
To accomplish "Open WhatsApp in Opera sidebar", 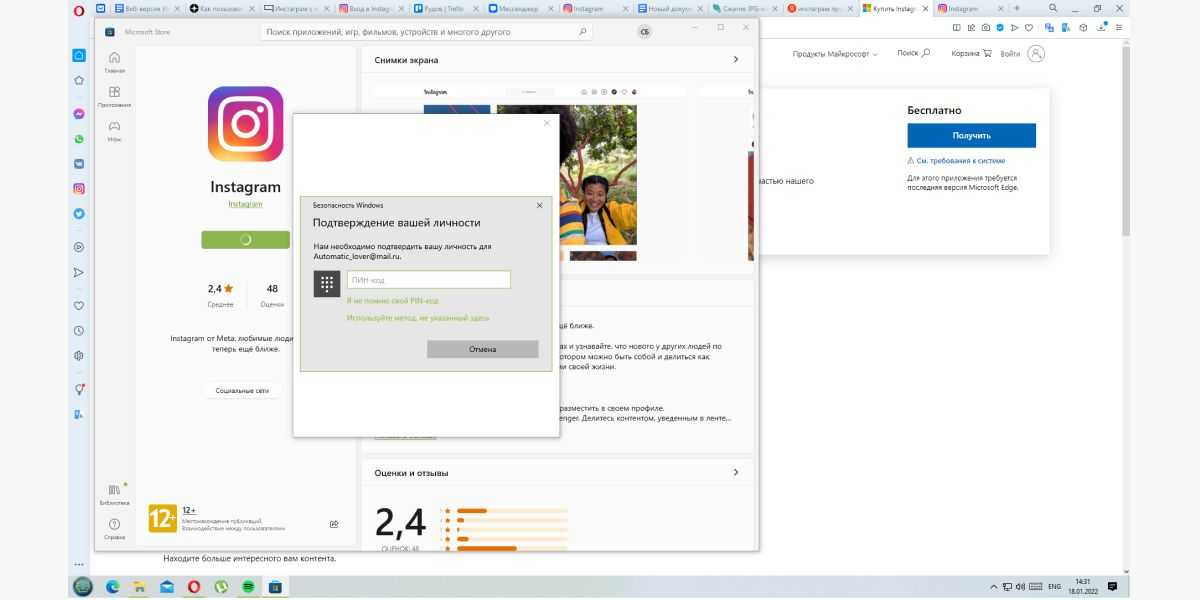I will coord(79,139).
